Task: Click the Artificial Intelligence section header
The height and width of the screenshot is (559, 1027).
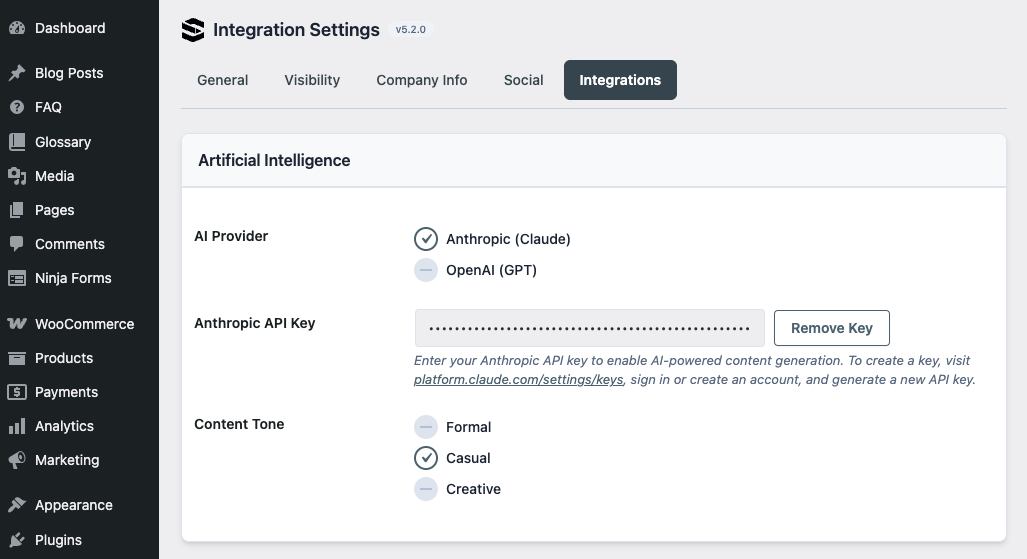Action: tap(274, 161)
